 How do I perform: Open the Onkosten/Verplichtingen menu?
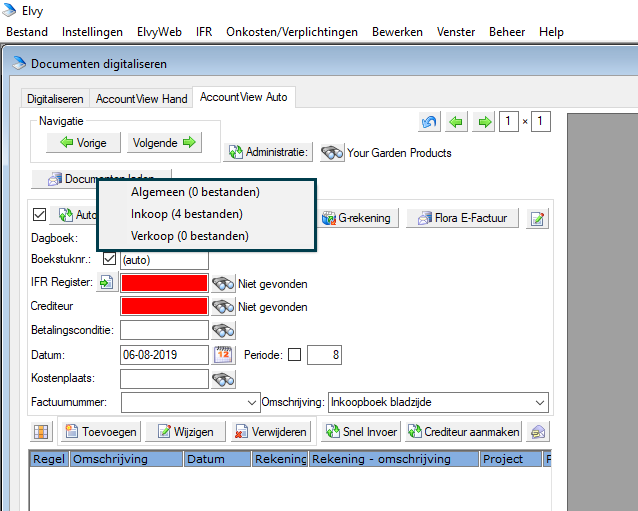coord(292,32)
